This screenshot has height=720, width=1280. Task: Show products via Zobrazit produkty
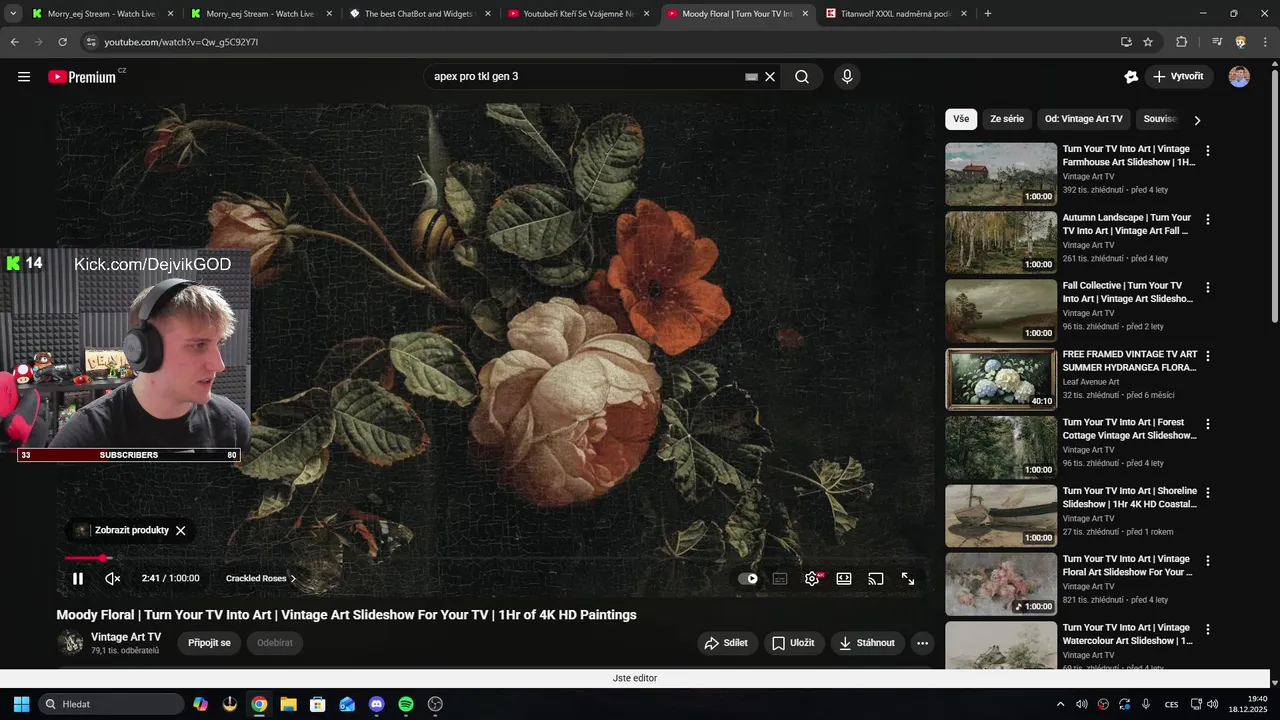click(131, 530)
